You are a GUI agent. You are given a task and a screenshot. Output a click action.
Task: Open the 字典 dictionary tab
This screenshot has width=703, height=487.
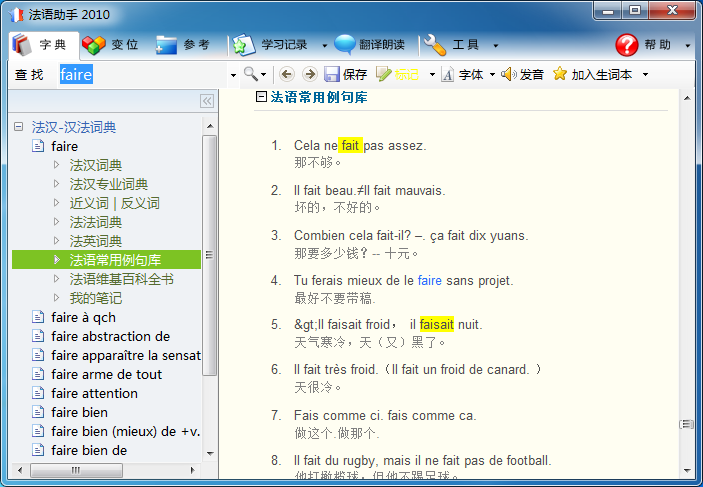pos(43,45)
